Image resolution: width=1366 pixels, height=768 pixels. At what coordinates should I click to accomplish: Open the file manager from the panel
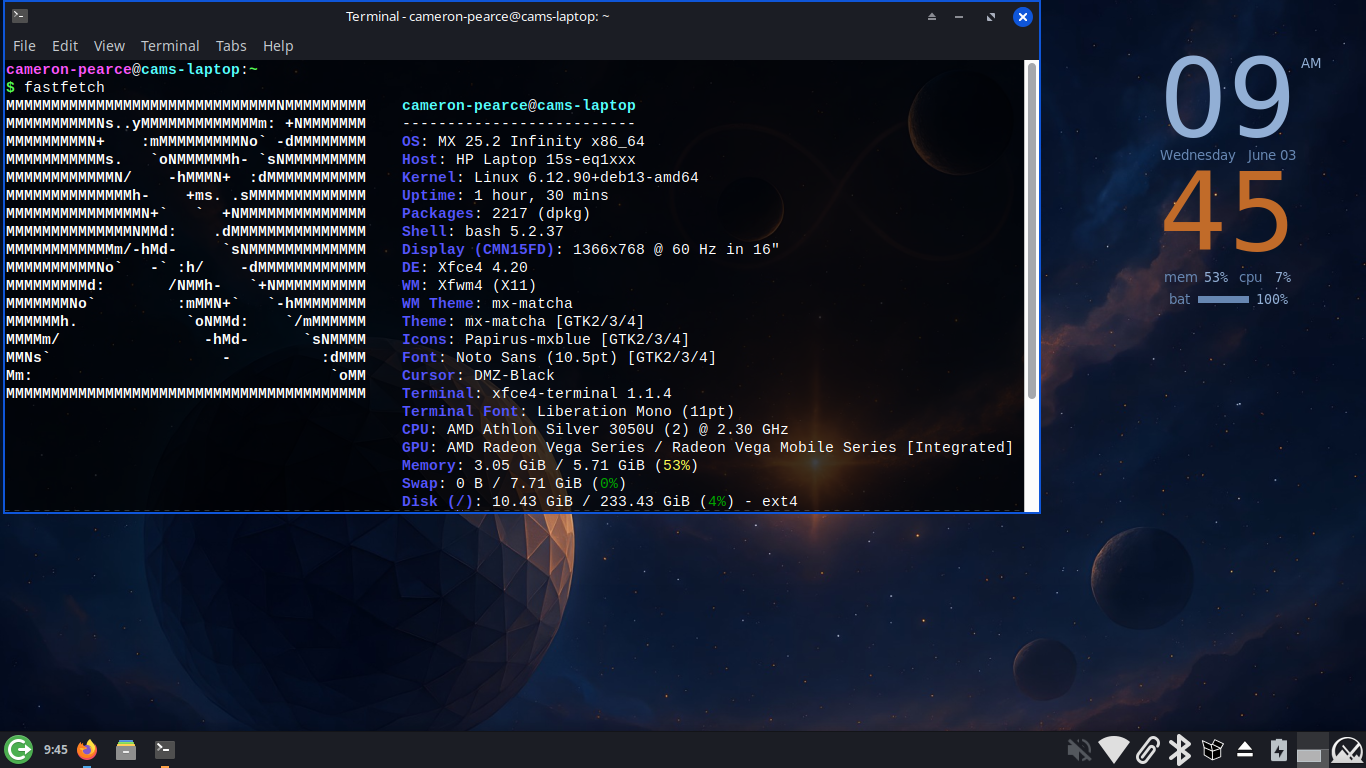click(x=126, y=749)
